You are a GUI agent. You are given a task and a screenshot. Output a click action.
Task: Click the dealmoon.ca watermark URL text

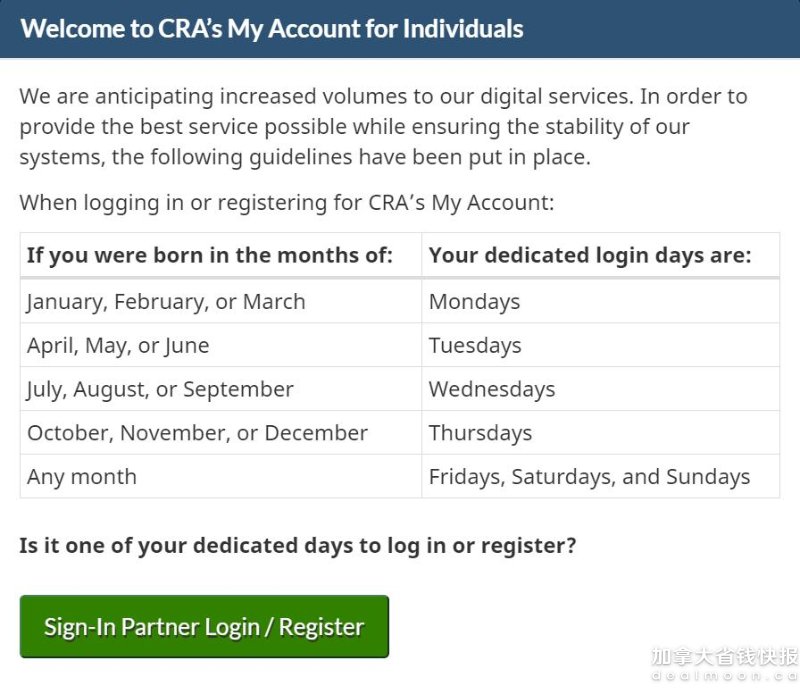pyautogui.click(x=724, y=676)
